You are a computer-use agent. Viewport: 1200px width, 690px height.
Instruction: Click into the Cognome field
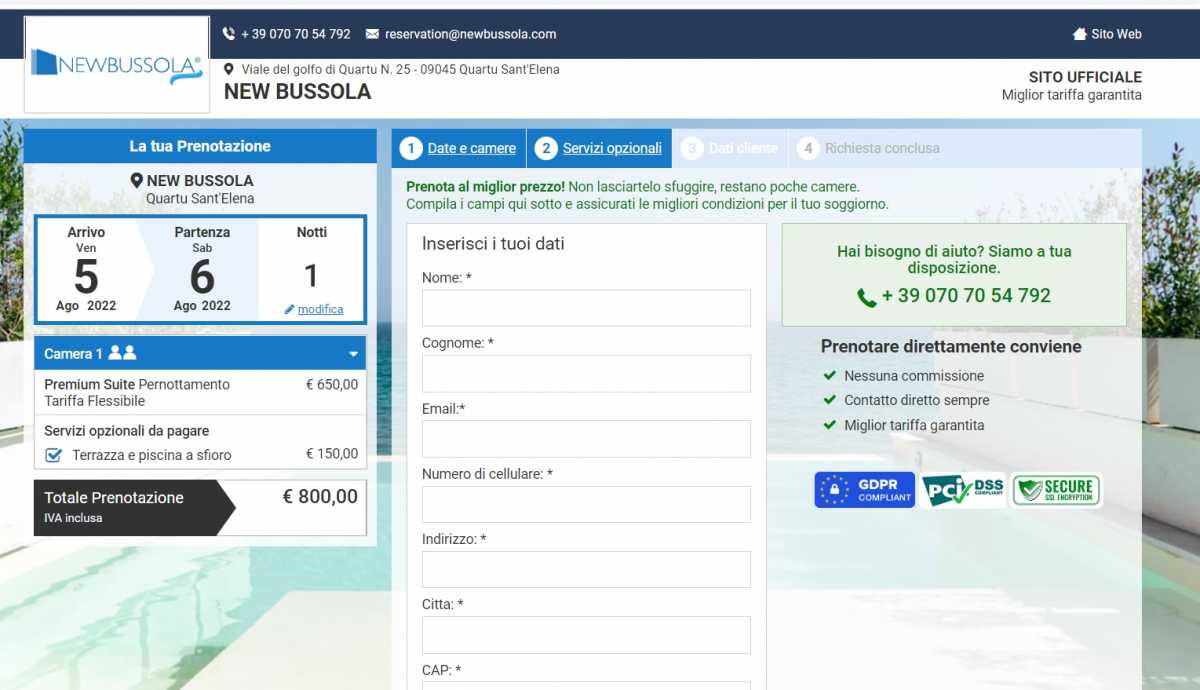tap(586, 373)
